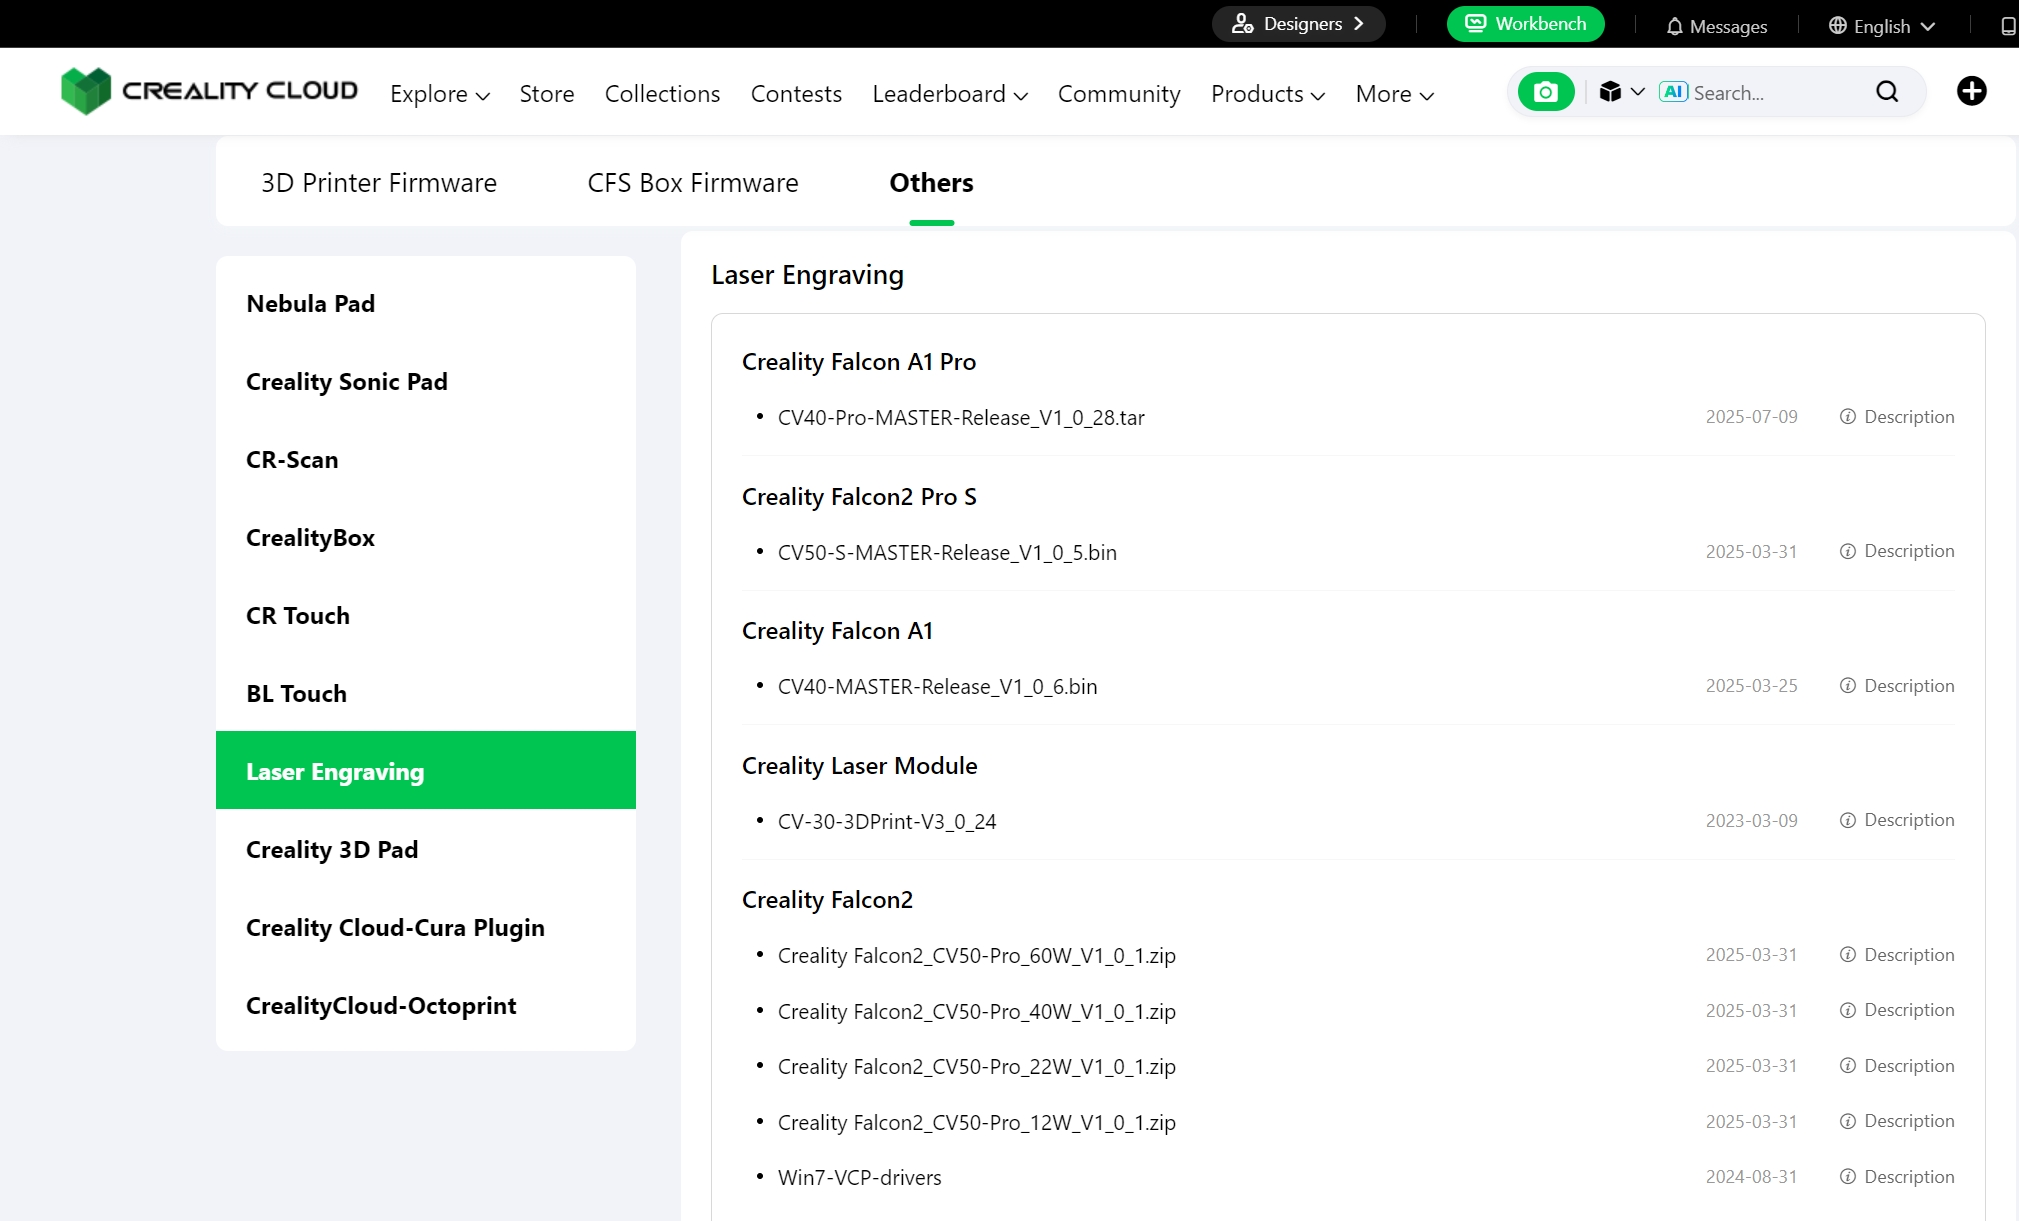Select BL Touch in the sidebar
2019x1221 pixels.
tap(426, 694)
